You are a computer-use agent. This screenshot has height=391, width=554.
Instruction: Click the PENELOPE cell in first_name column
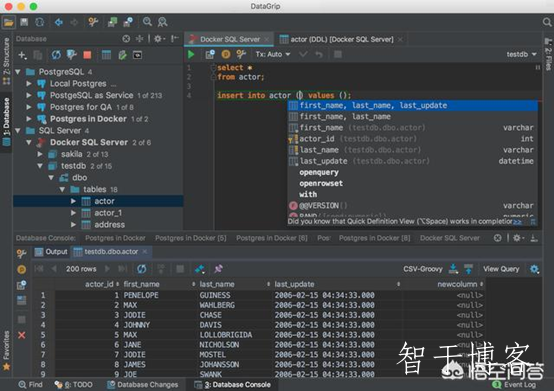pos(160,295)
